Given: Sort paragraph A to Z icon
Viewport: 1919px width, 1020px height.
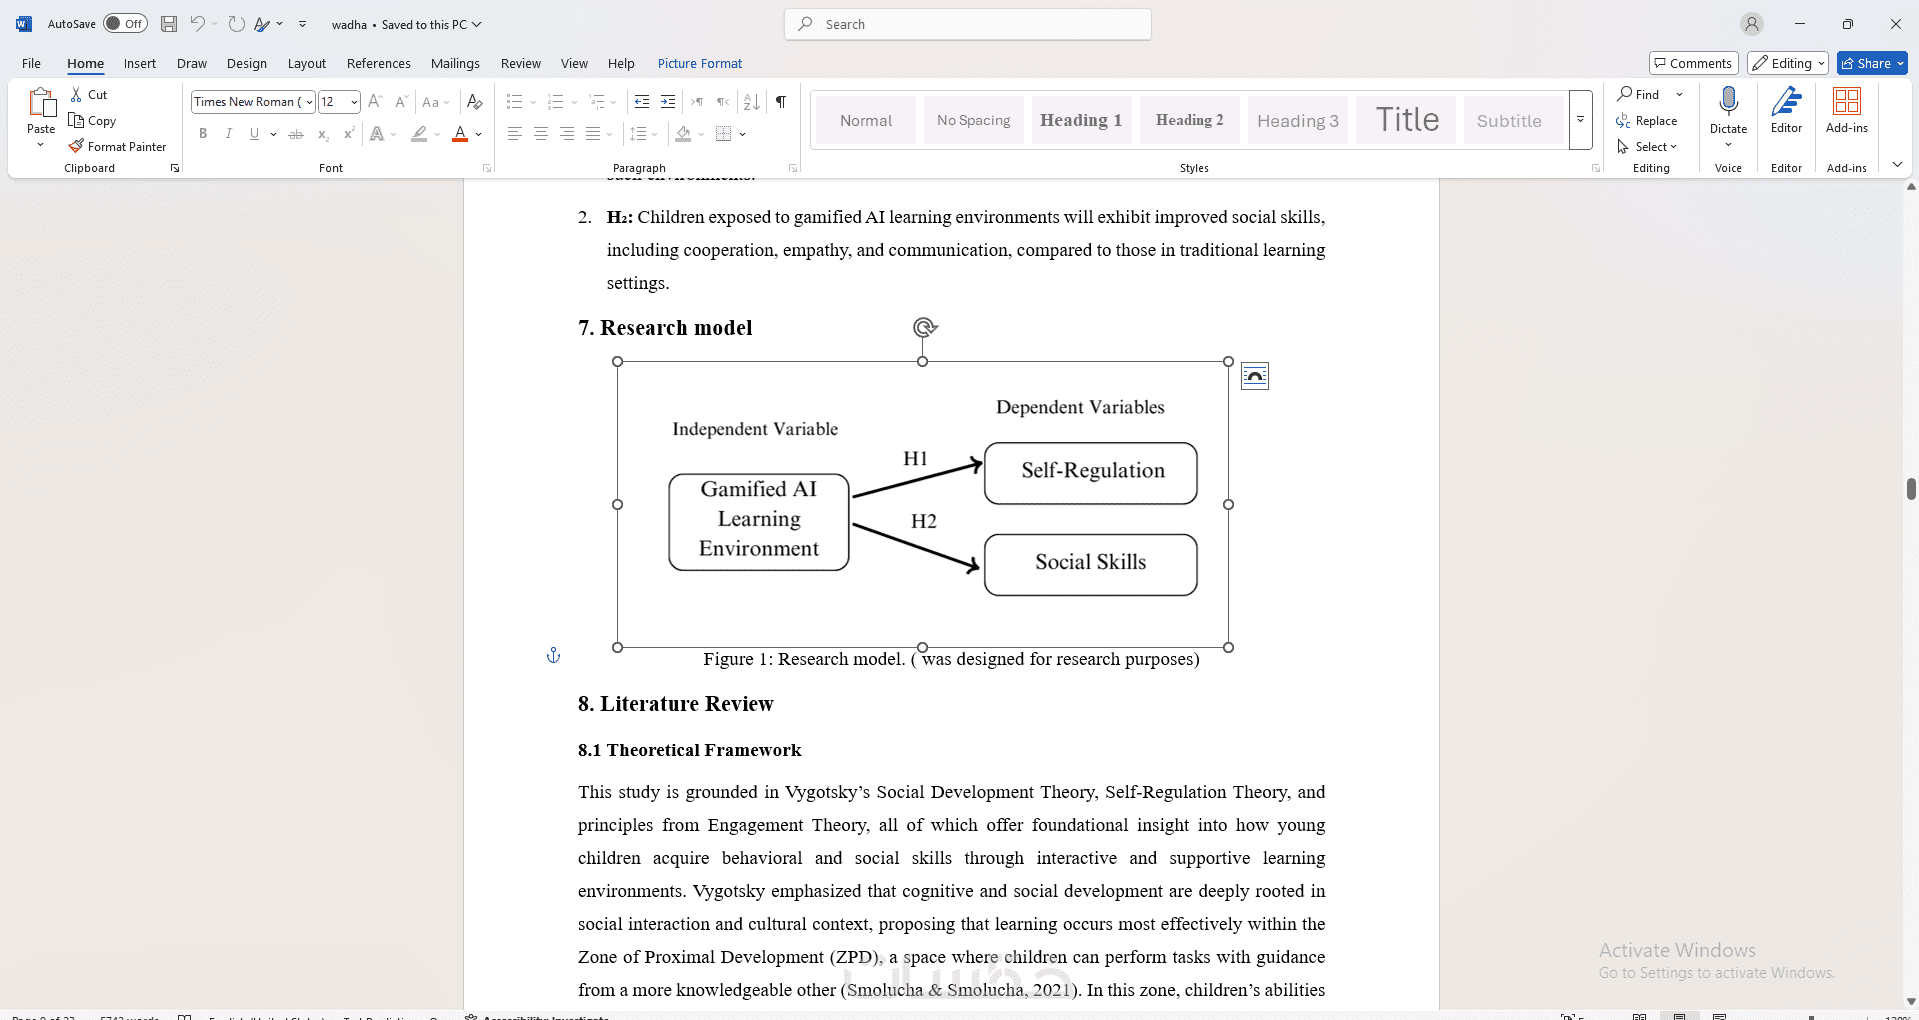Looking at the screenshot, I should point(752,102).
